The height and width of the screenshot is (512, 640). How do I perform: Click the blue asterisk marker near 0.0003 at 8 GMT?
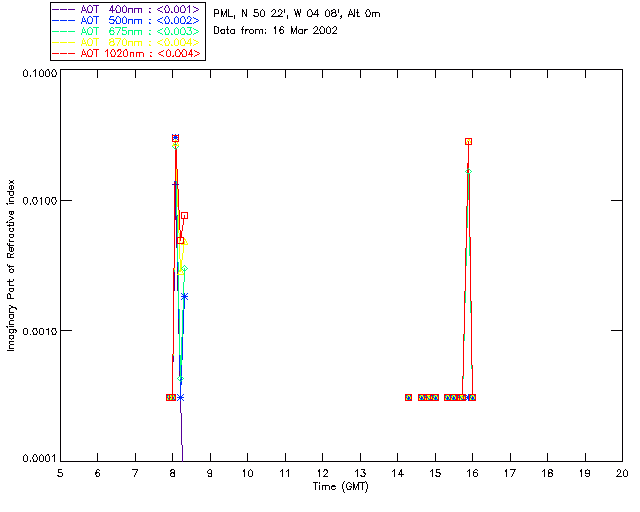click(x=180, y=397)
